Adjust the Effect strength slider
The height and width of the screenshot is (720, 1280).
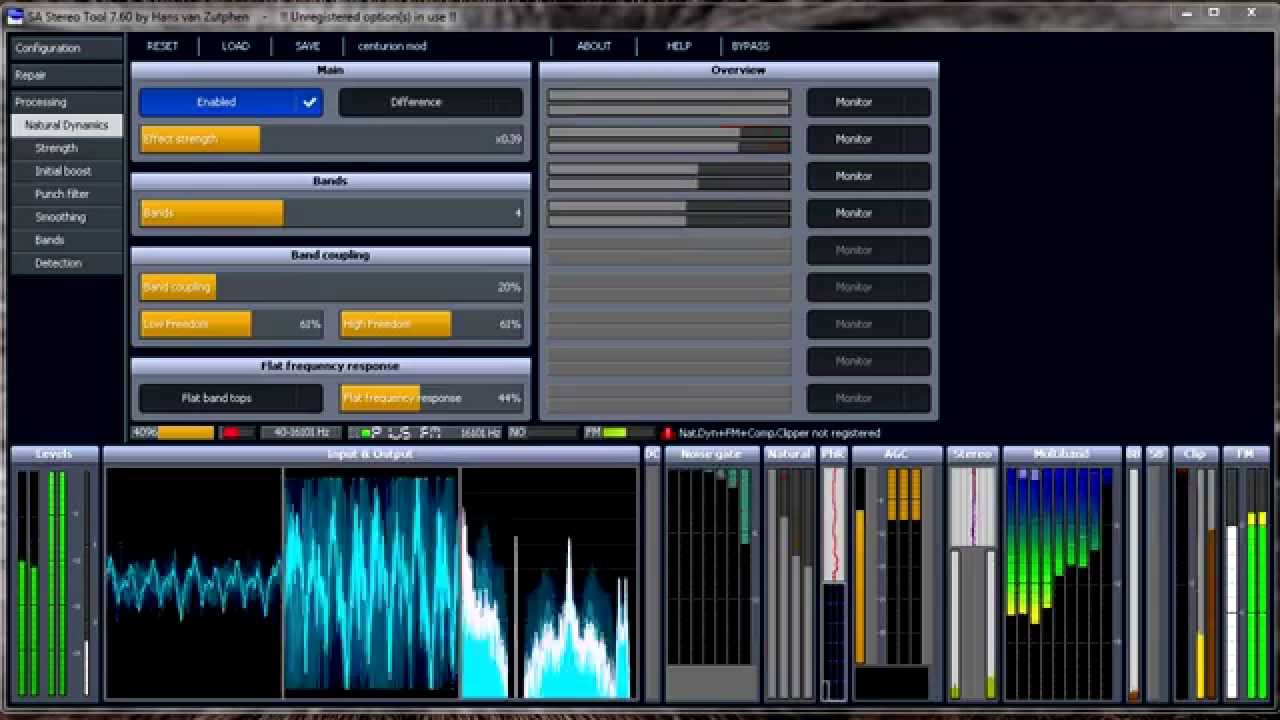point(330,139)
